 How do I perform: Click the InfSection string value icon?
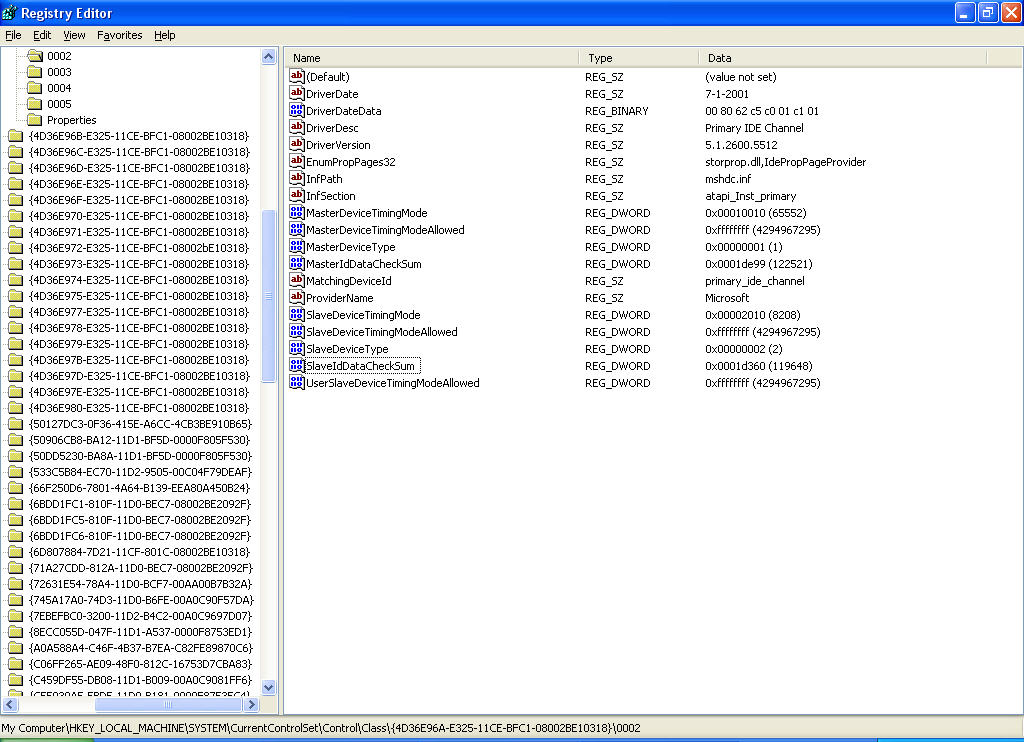click(296, 195)
